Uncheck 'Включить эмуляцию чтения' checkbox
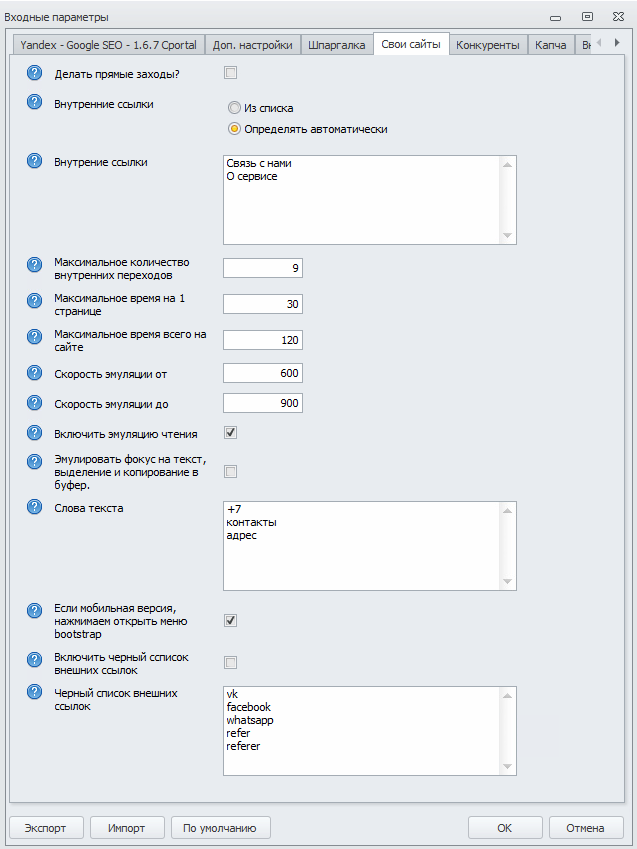Image resolution: width=637 pixels, height=849 pixels. pos(231,433)
